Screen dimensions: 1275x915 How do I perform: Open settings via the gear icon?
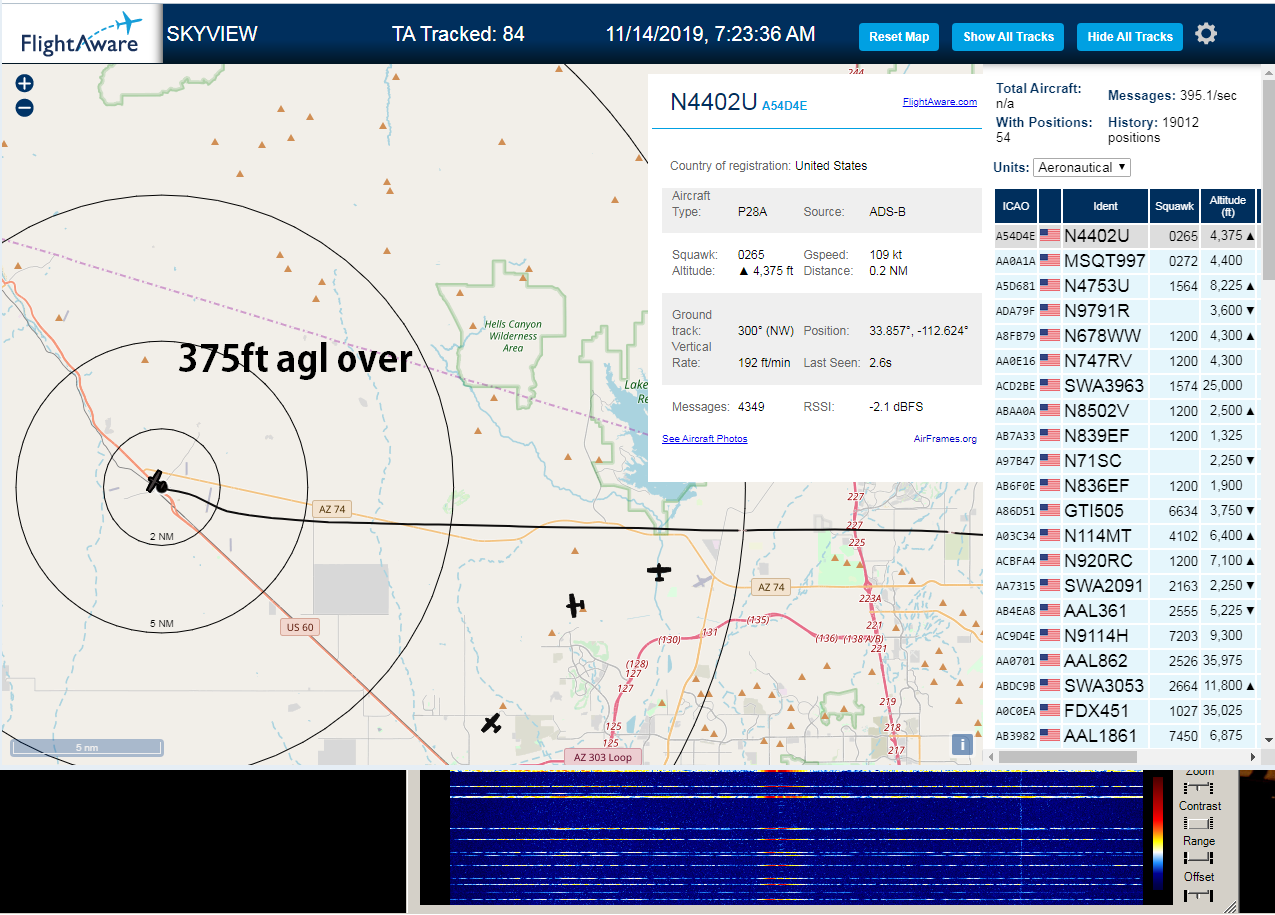(x=1206, y=34)
